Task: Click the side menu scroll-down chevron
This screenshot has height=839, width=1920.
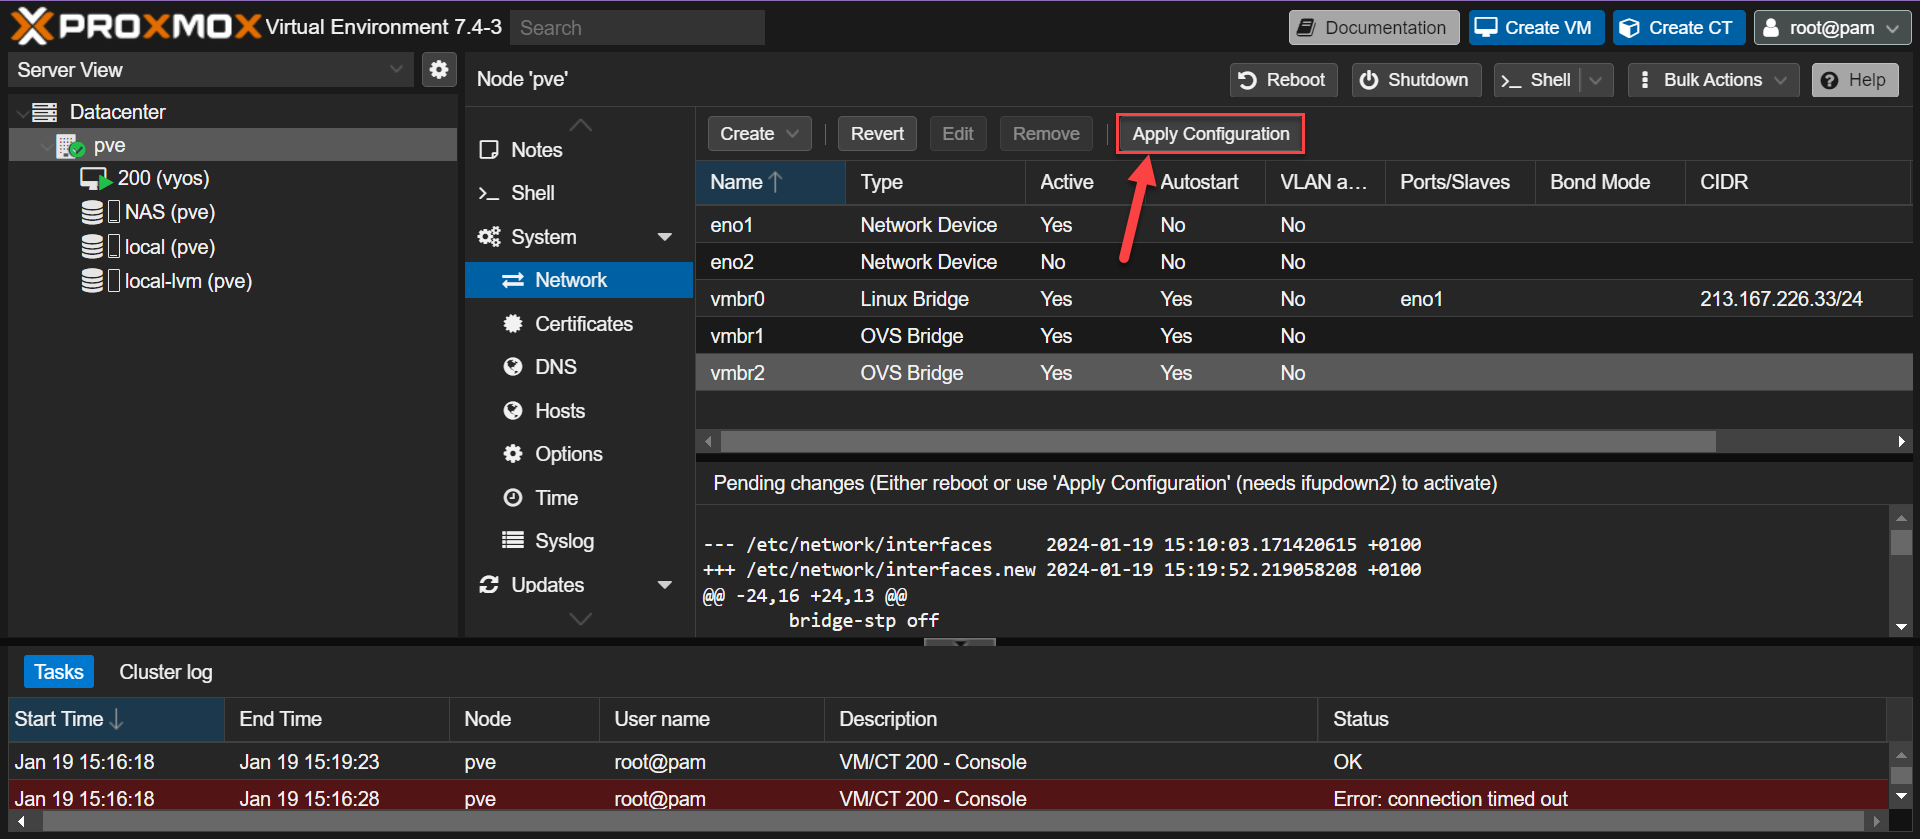Action: click(x=580, y=619)
